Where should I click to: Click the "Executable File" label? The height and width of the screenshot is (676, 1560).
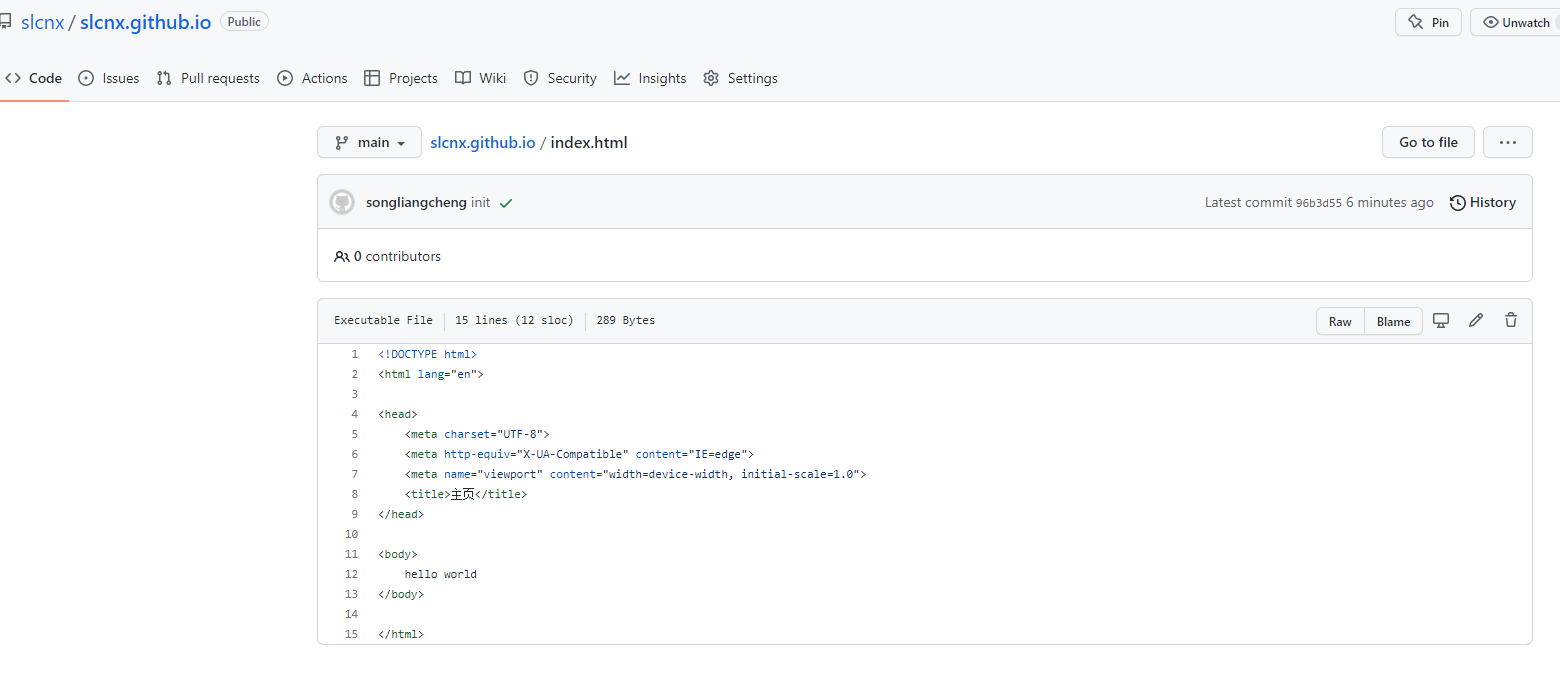click(x=383, y=320)
